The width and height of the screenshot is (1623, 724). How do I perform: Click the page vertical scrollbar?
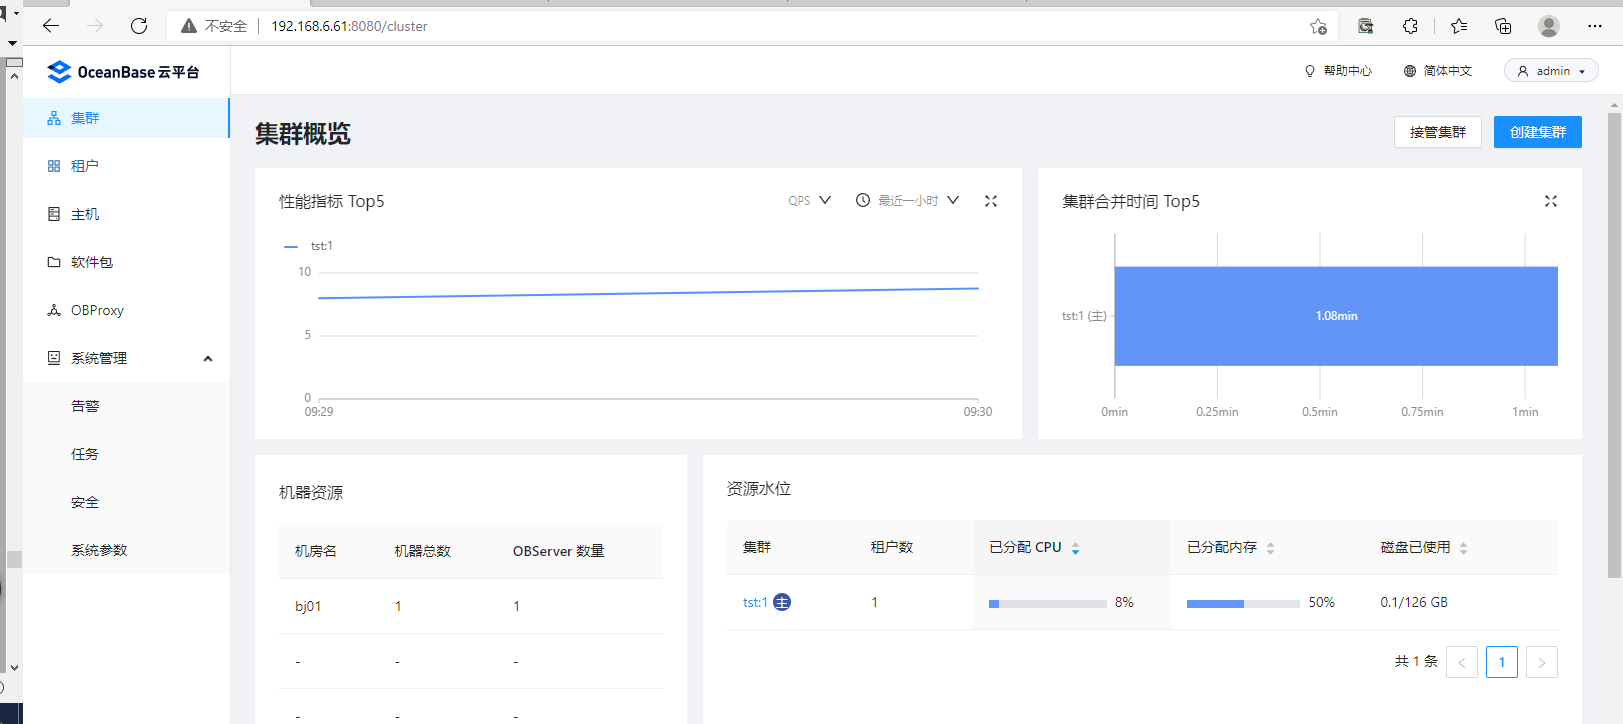click(1615, 345)
